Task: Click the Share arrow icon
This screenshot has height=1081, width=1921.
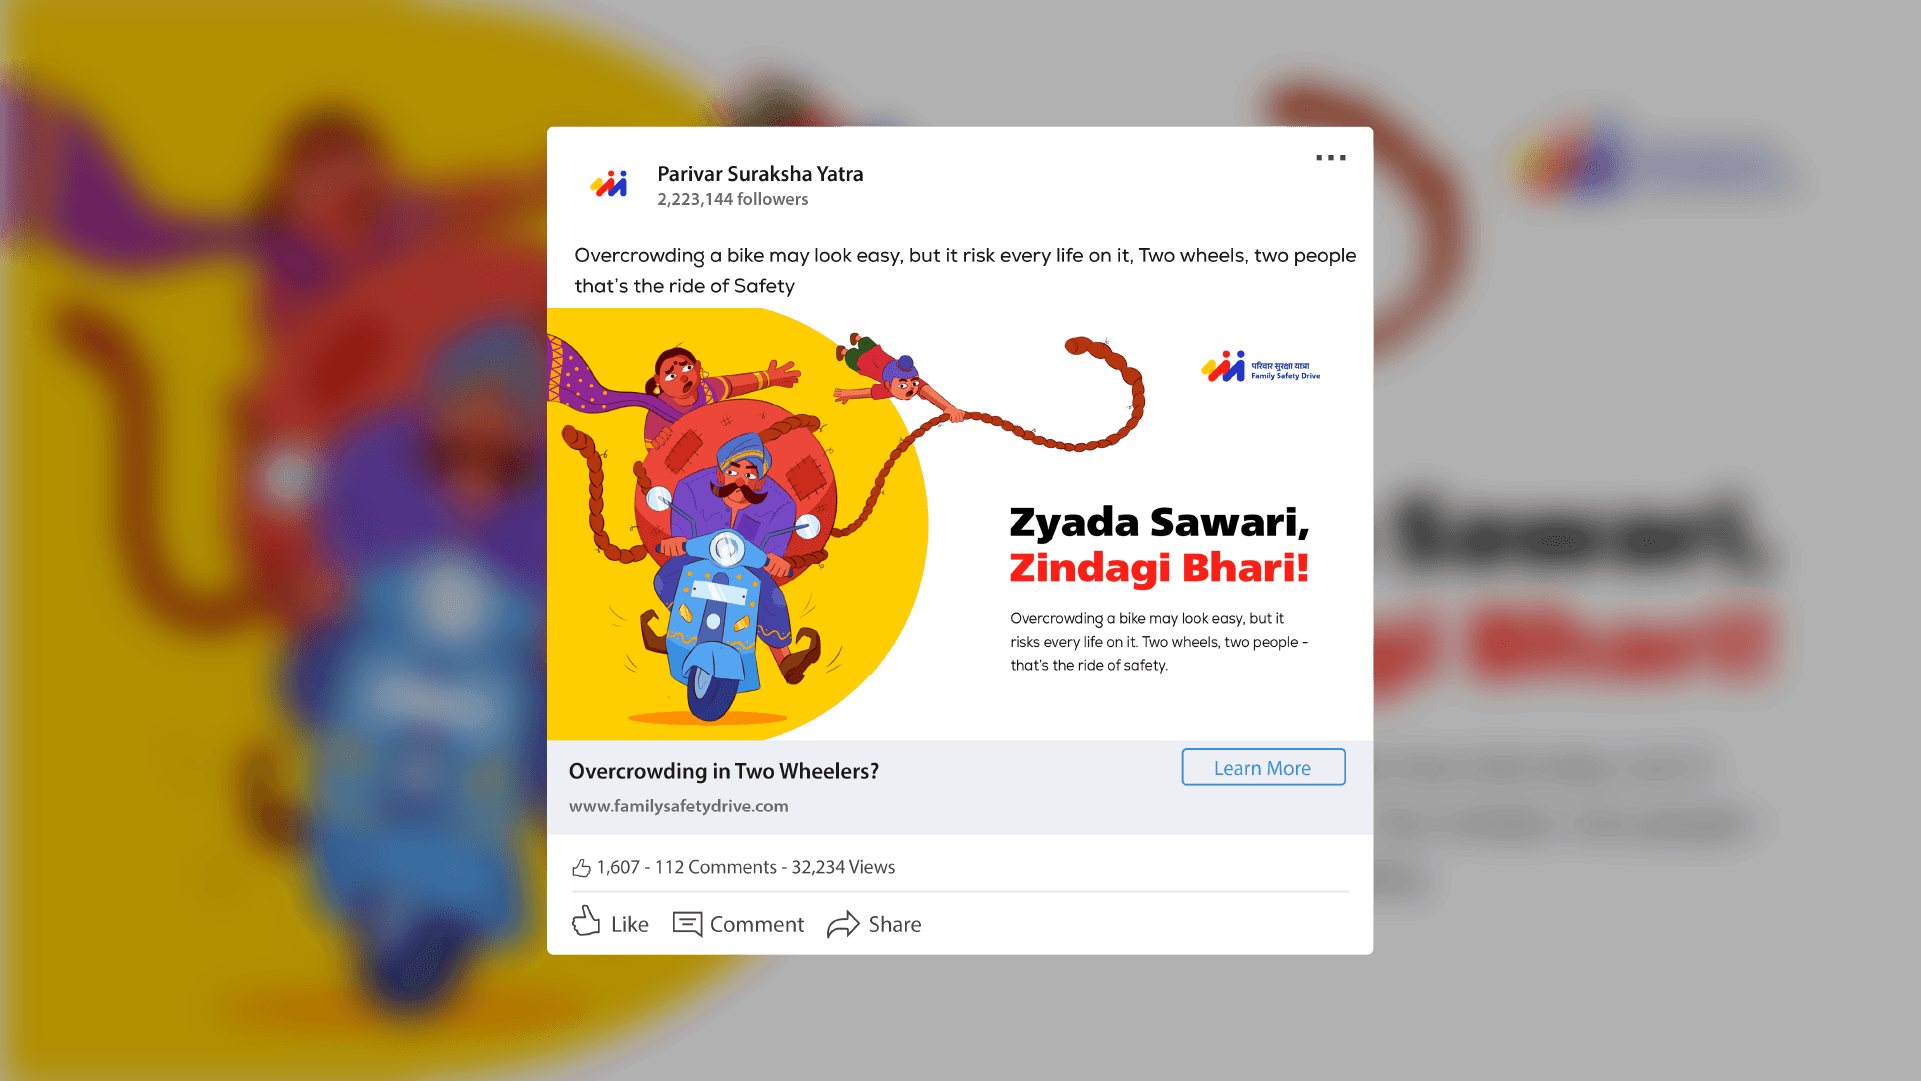Action: click(843, 924)
